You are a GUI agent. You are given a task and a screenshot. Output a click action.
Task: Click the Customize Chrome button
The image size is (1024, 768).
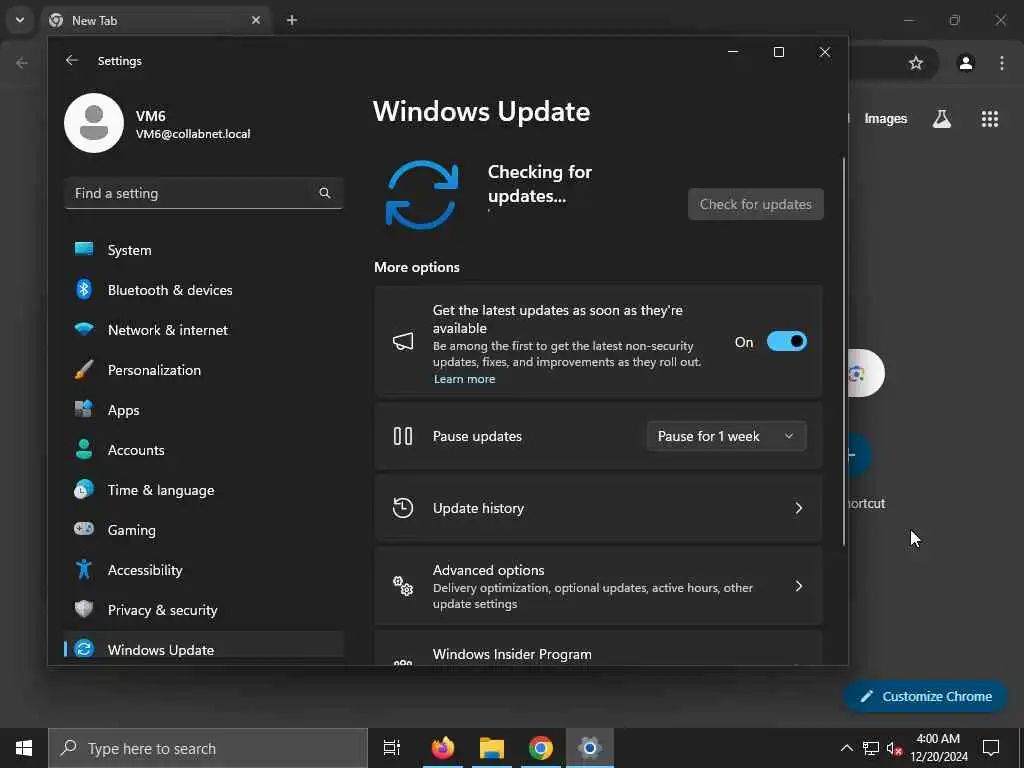(926, 696)
